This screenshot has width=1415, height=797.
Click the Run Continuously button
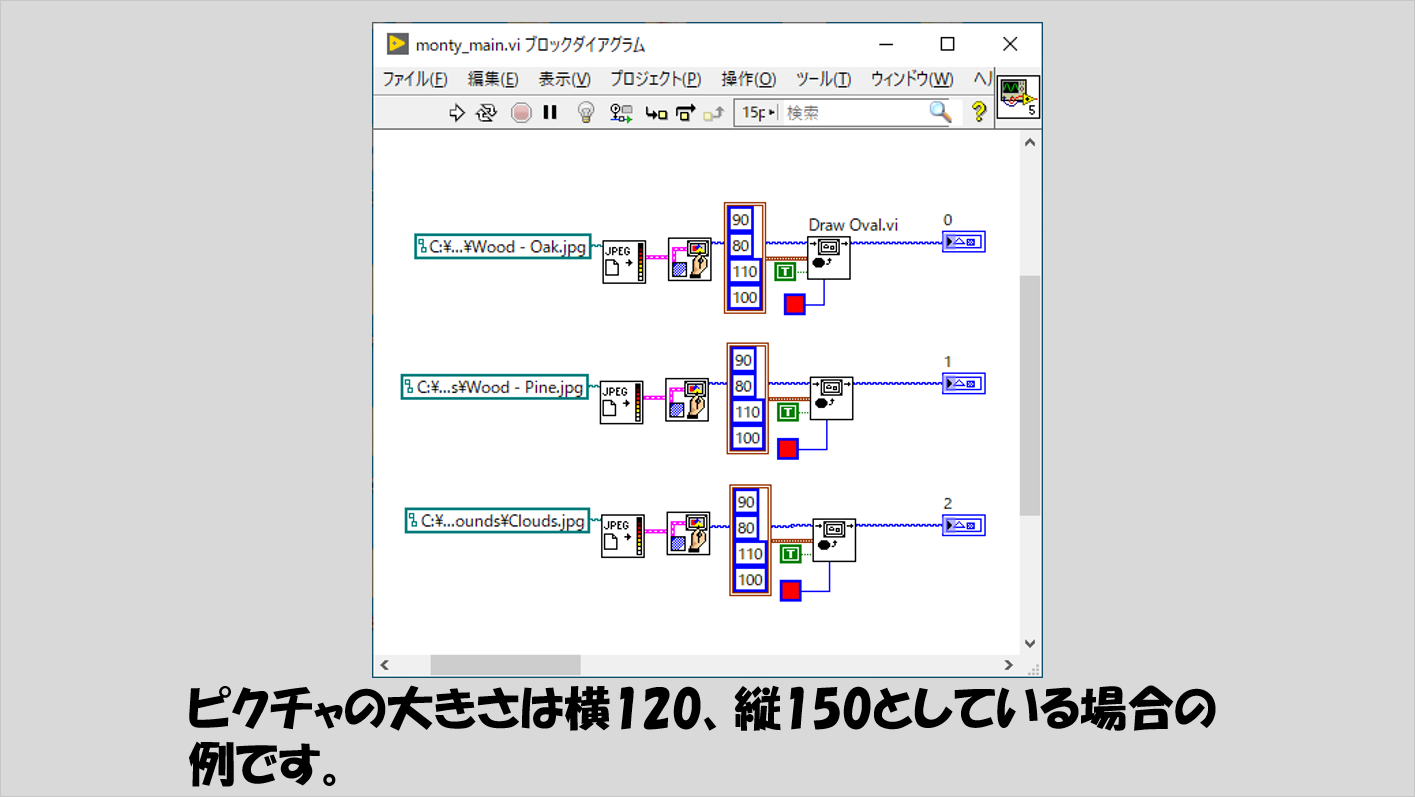(487, 113)
